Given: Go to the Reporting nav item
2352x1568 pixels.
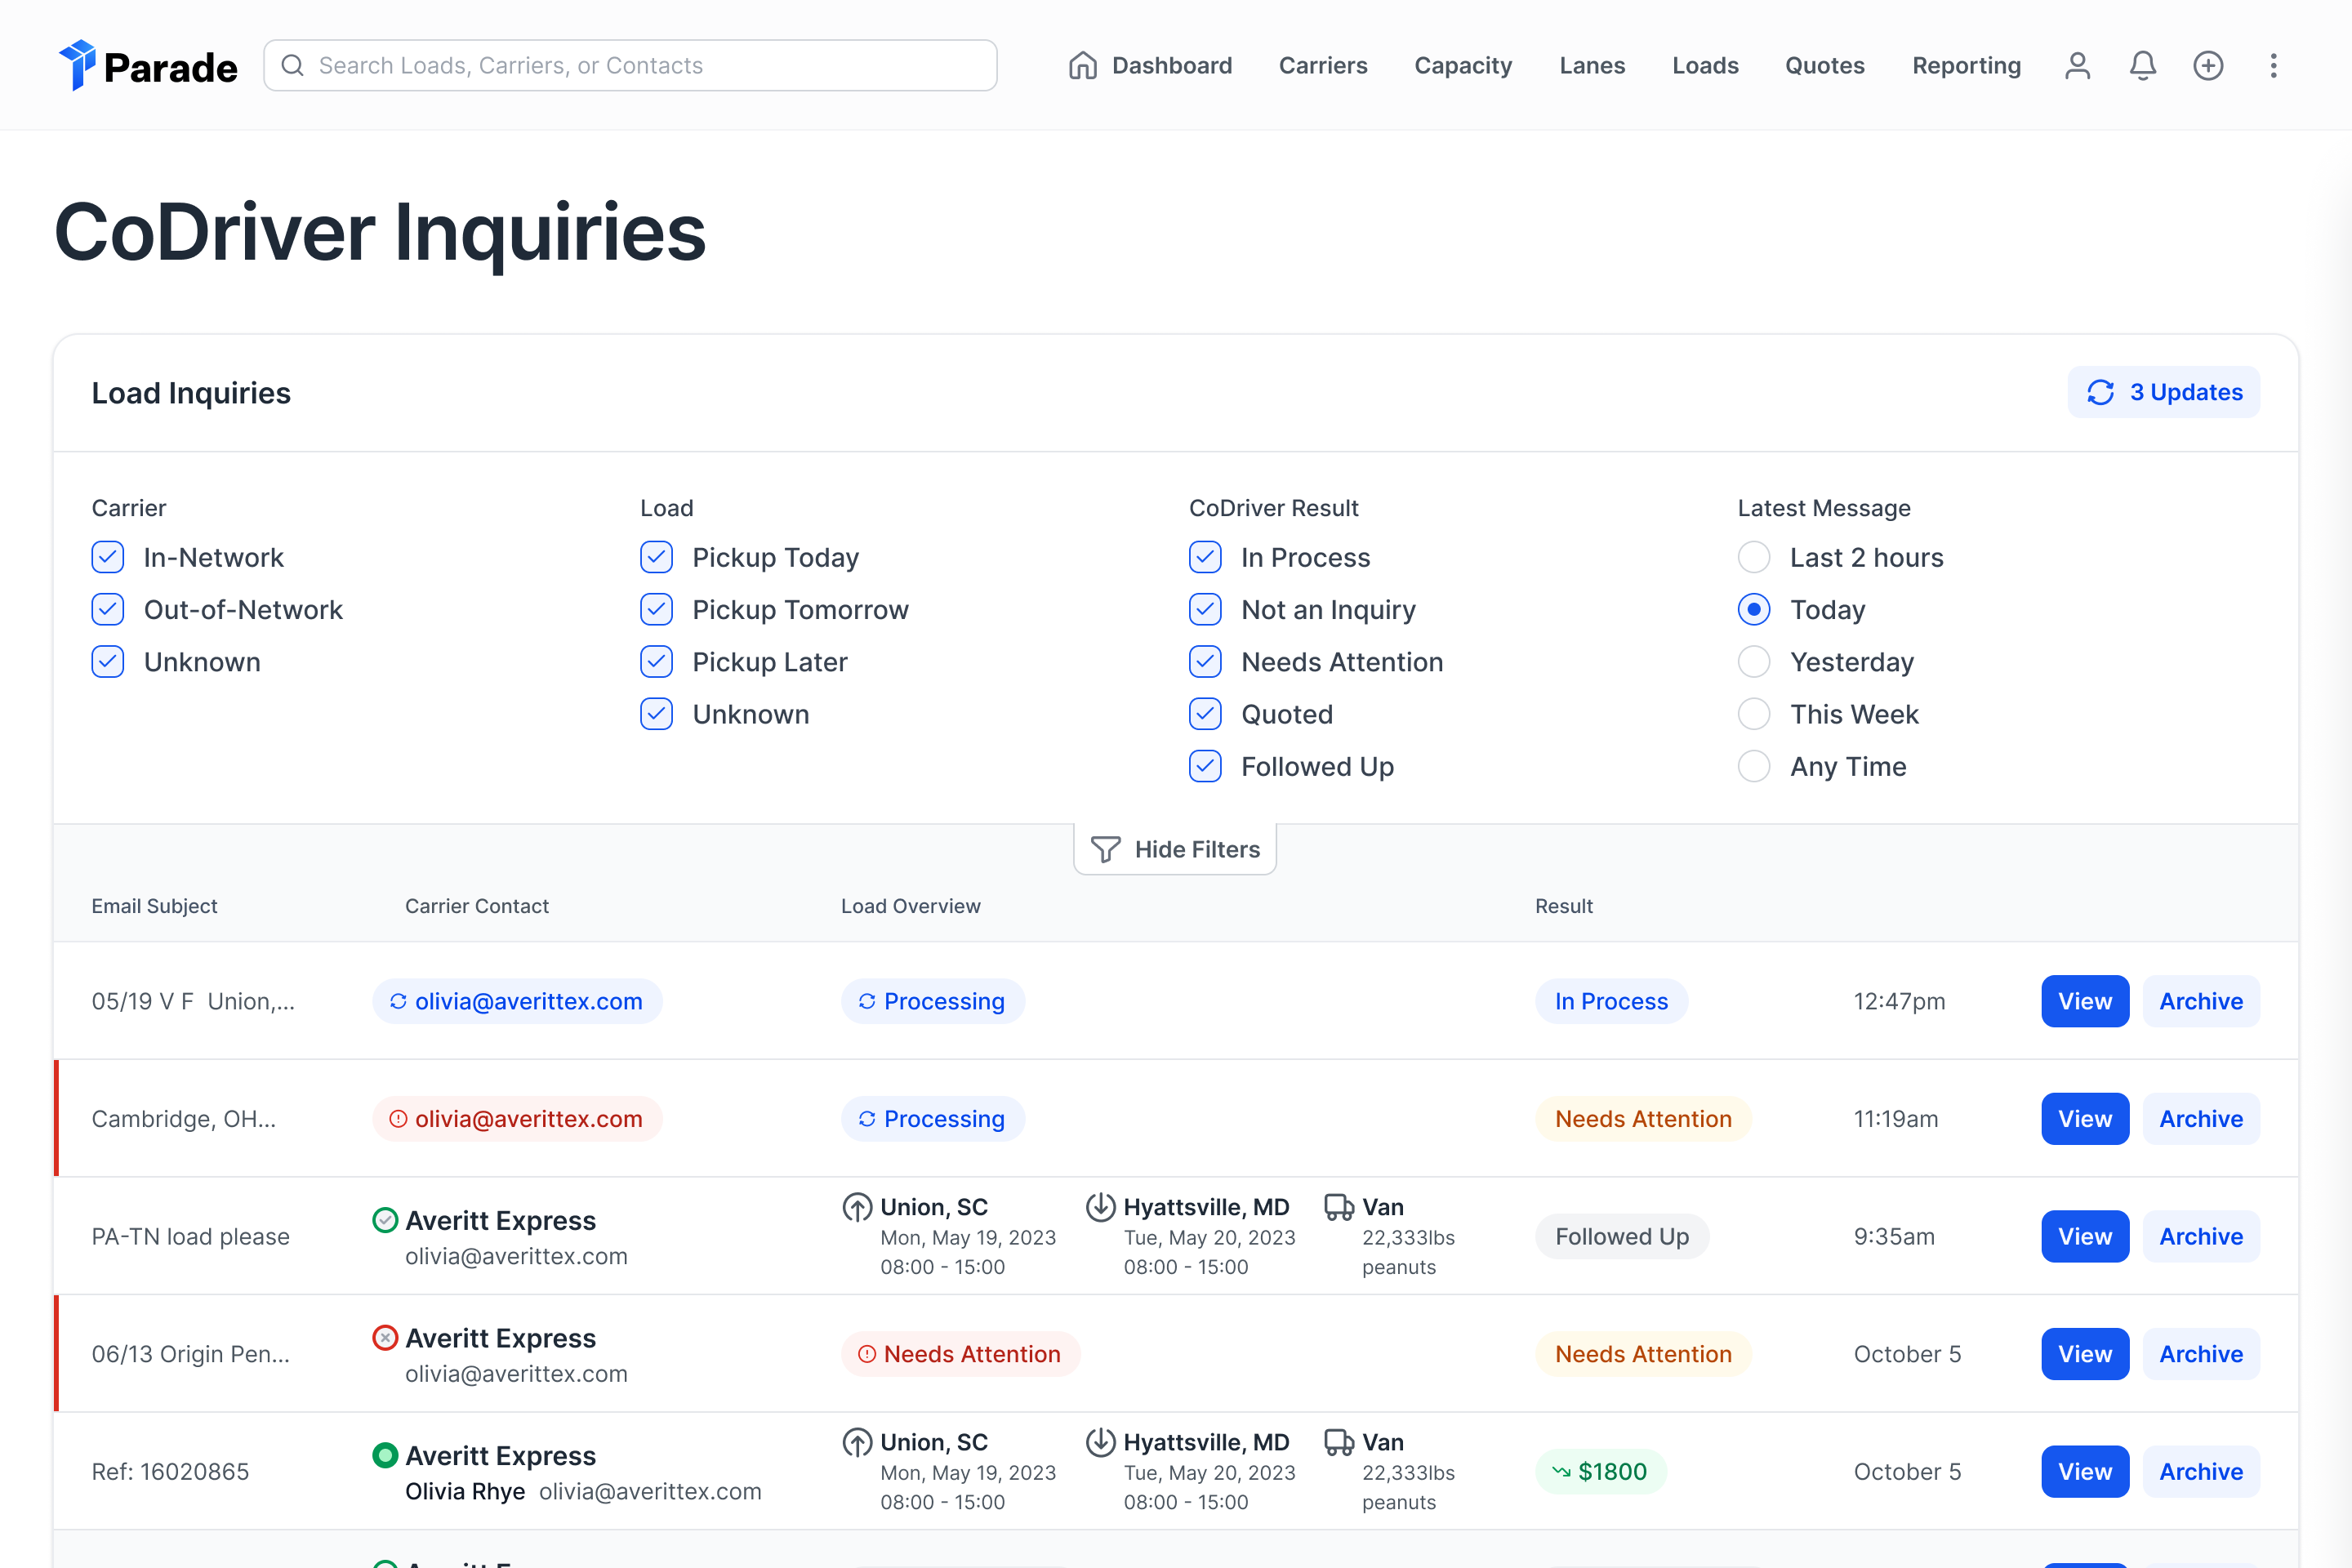Looking at the screenshot, I should click(x=1966, y=66).
